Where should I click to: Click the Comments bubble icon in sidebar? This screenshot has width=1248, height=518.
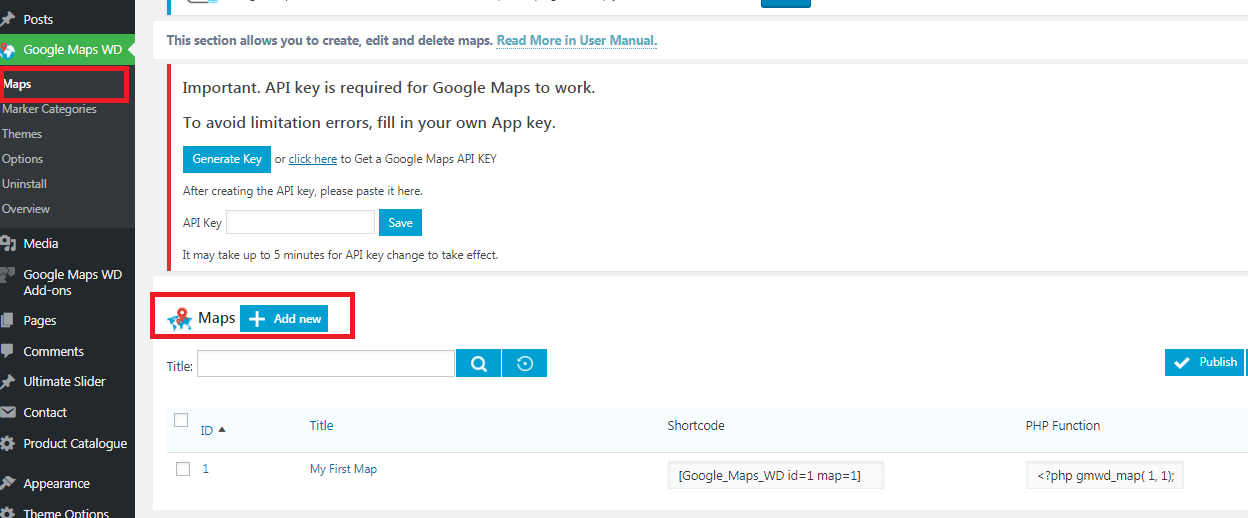click(x=8, y=351)
